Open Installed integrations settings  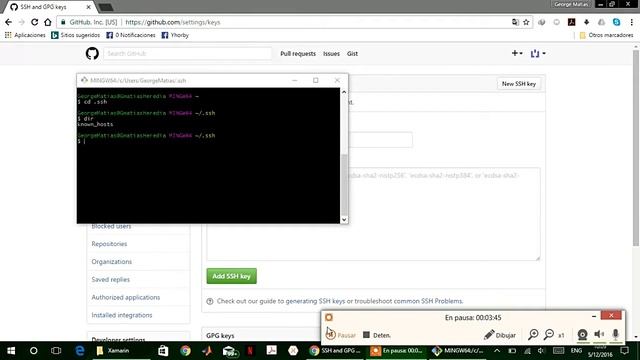(x=122, y=315)
